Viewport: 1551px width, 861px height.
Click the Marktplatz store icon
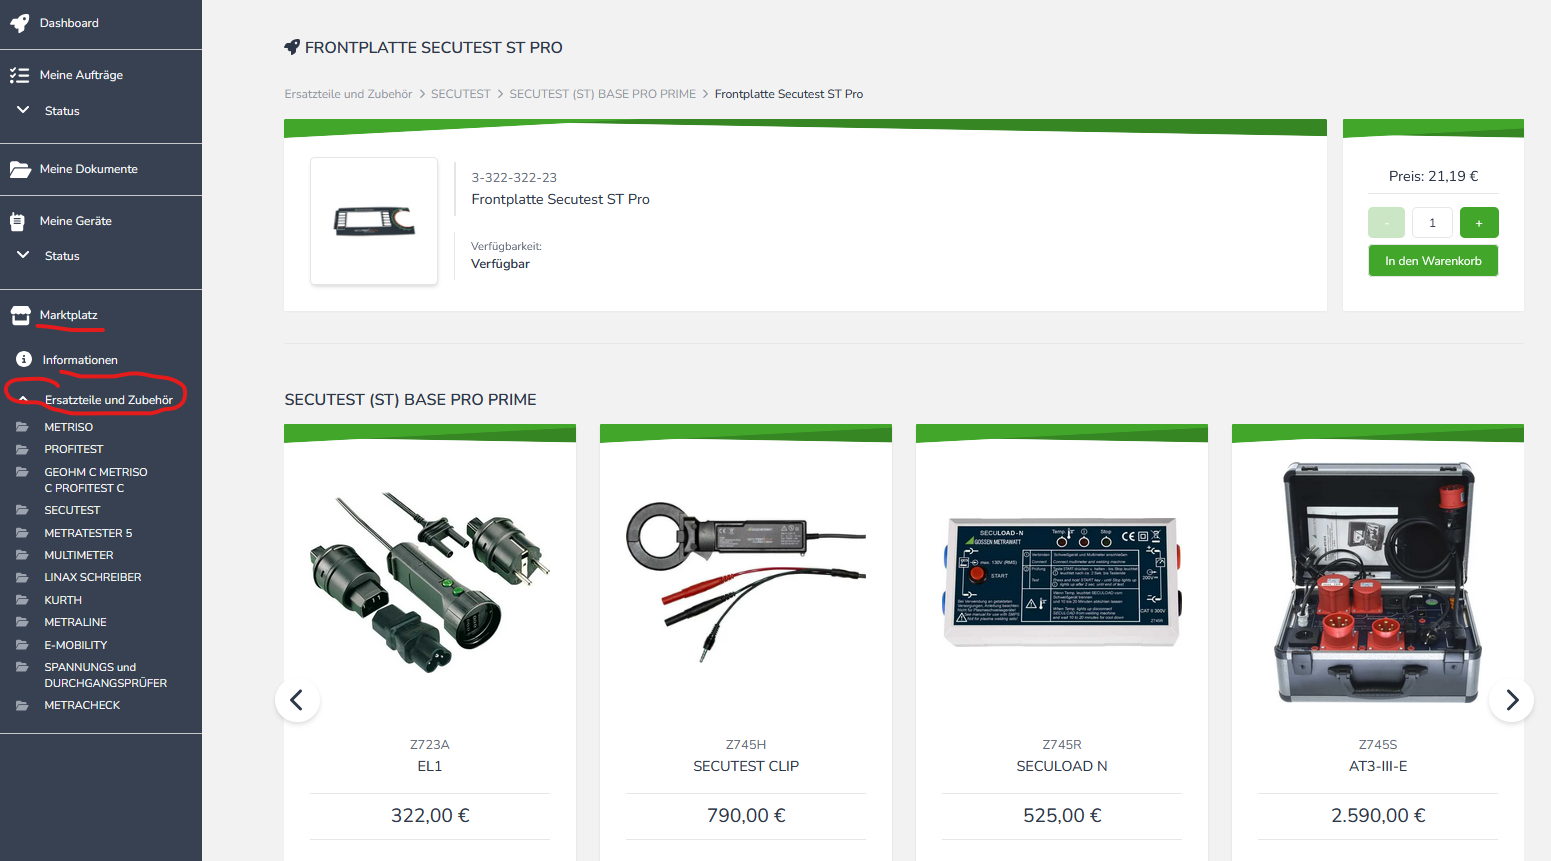[20, 315]
